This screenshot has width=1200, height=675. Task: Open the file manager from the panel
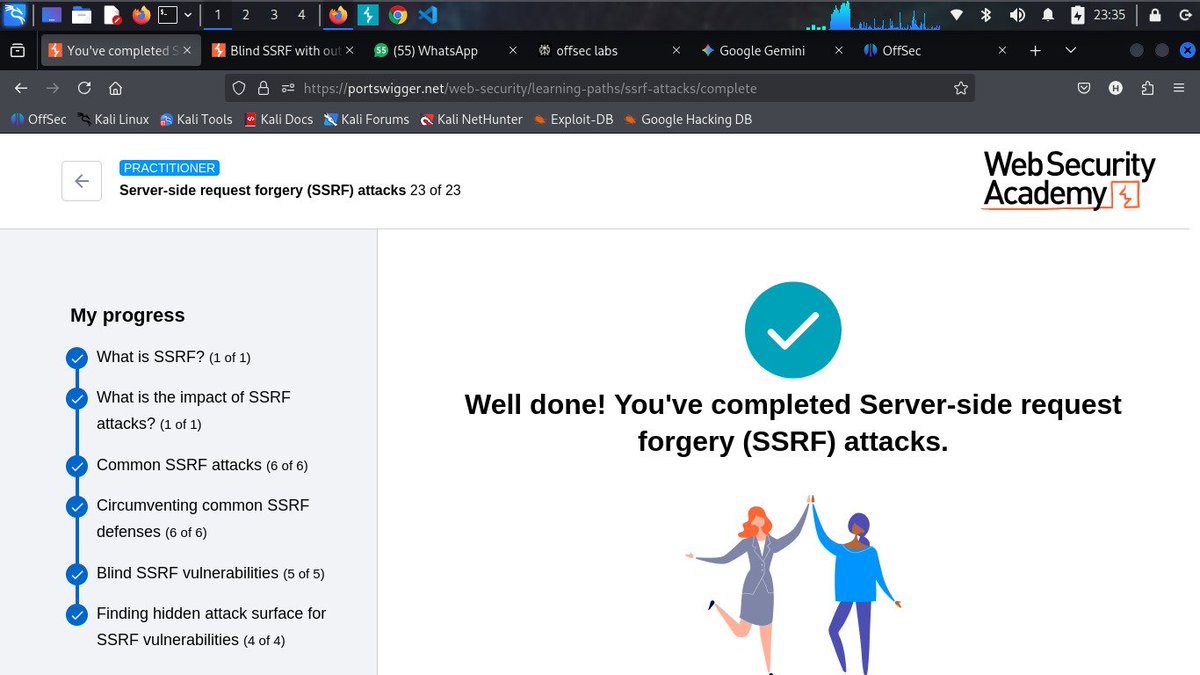[x=82, y=15]
